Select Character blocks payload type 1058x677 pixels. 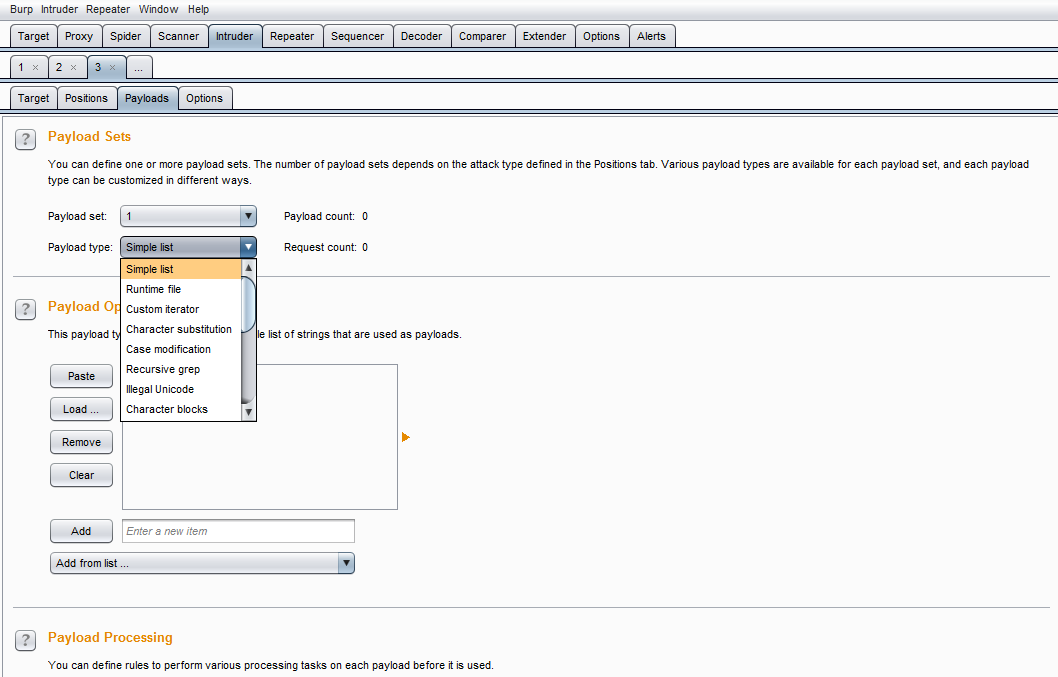click(x=181, y=409)
